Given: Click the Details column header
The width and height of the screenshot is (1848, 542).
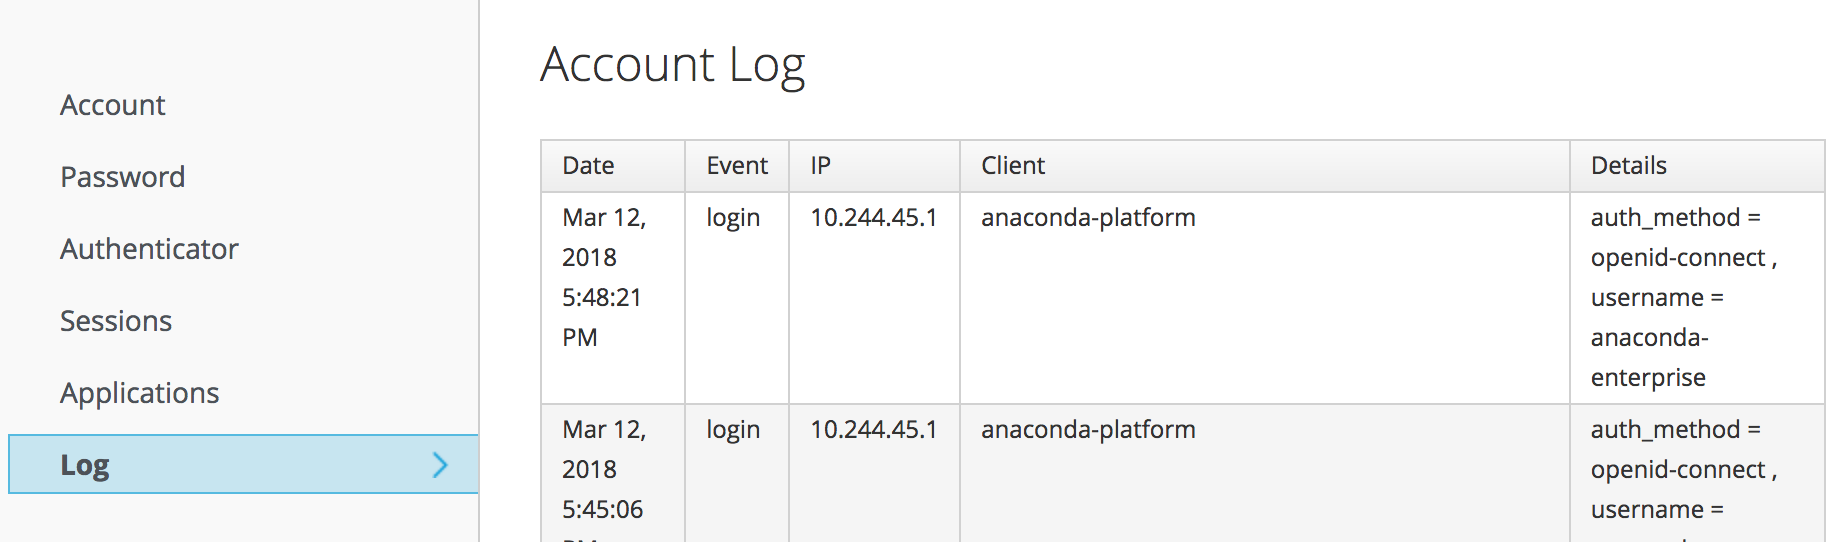Looking at the screenshot, I should click(x=1628, y=166).
